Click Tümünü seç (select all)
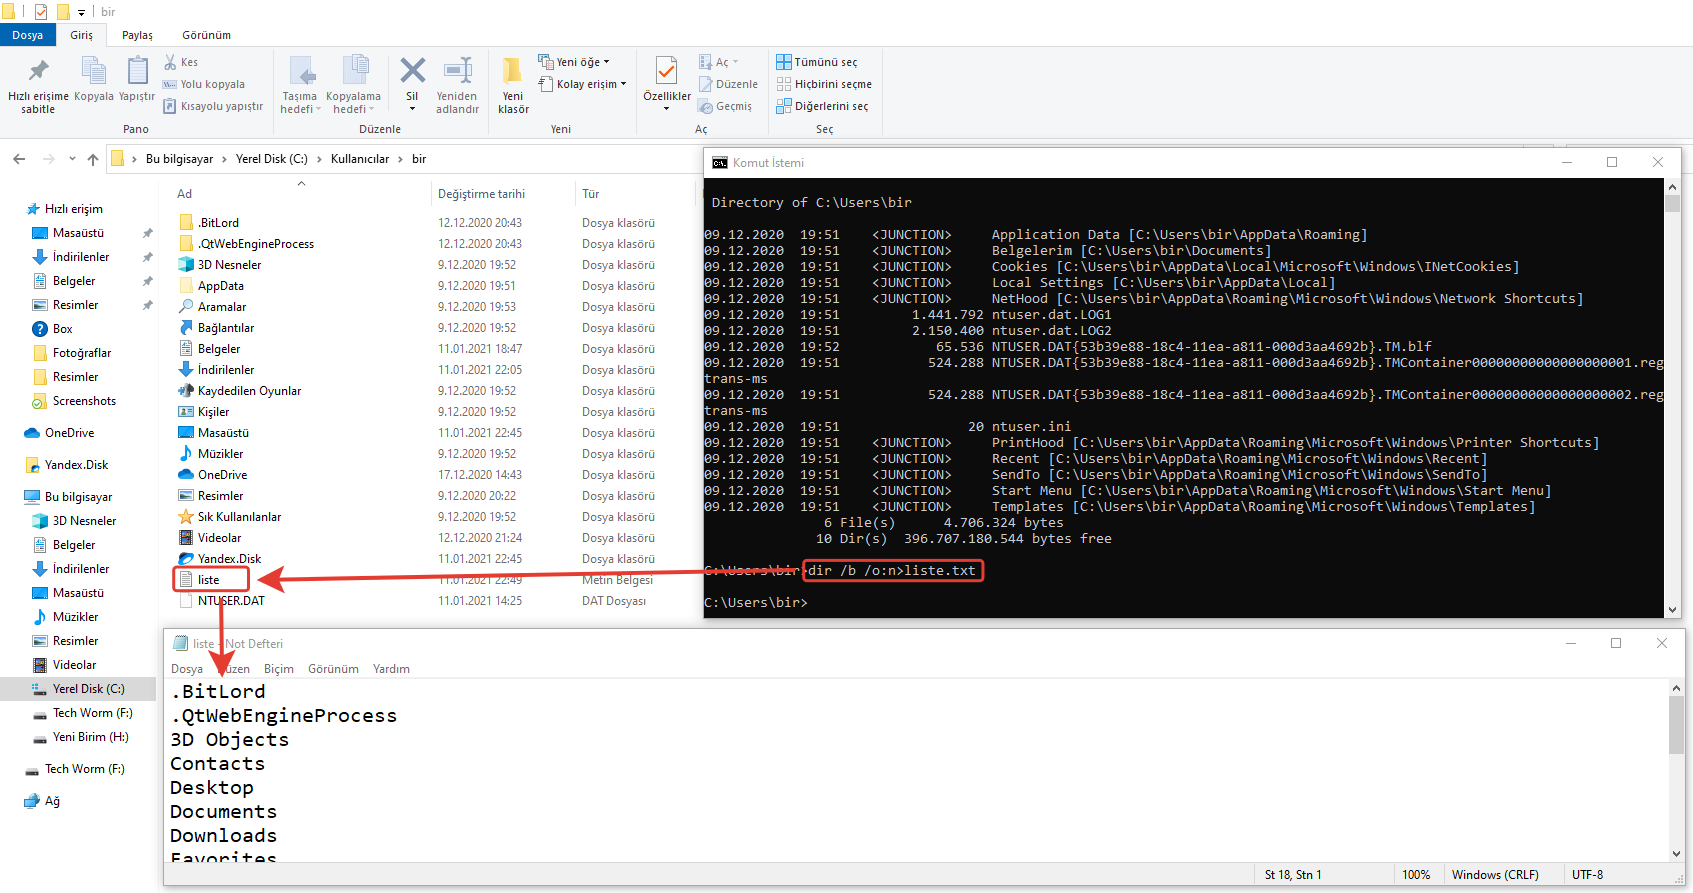This screenshot has width=1693, height=893. pos(817,62)
